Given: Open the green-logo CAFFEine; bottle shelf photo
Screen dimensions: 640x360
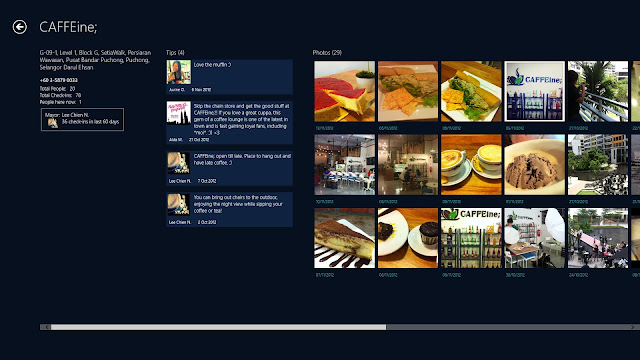Looking at the screenshot, I should coord(471,238).
